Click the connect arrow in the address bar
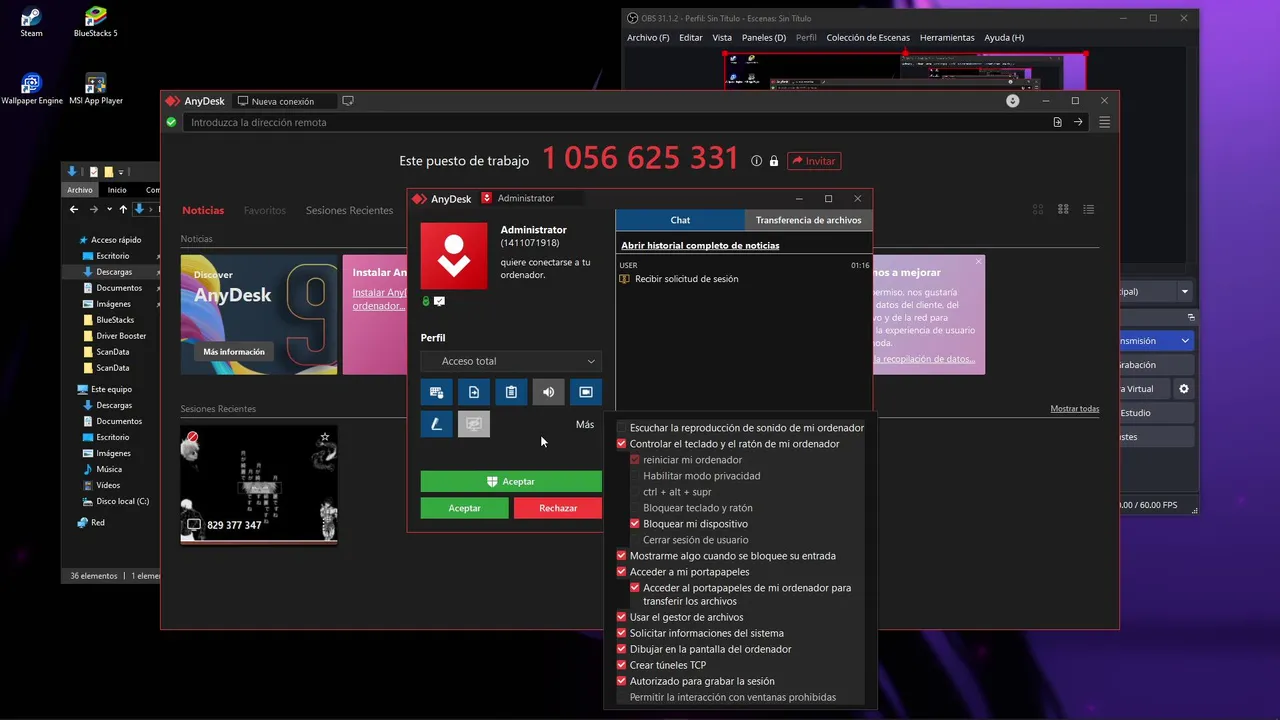The width and height of the screenshot is (1280, 720). (x=1078, y=122)
